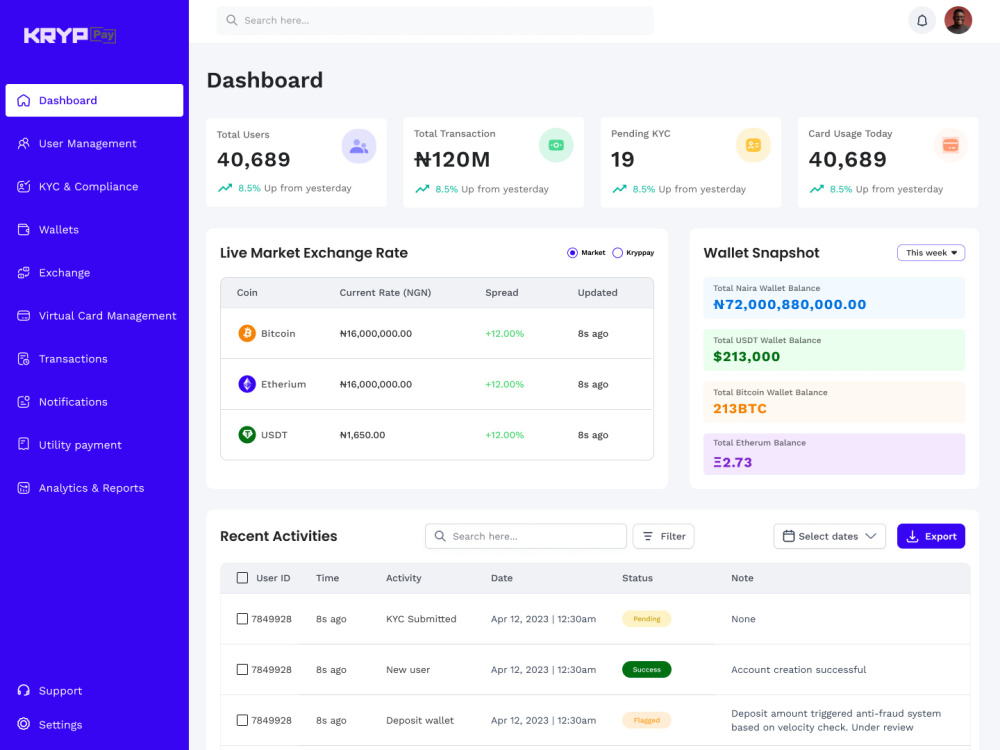
Task: Open notifications bell icon
Action: pyautogui.click(x=922, y=20)
